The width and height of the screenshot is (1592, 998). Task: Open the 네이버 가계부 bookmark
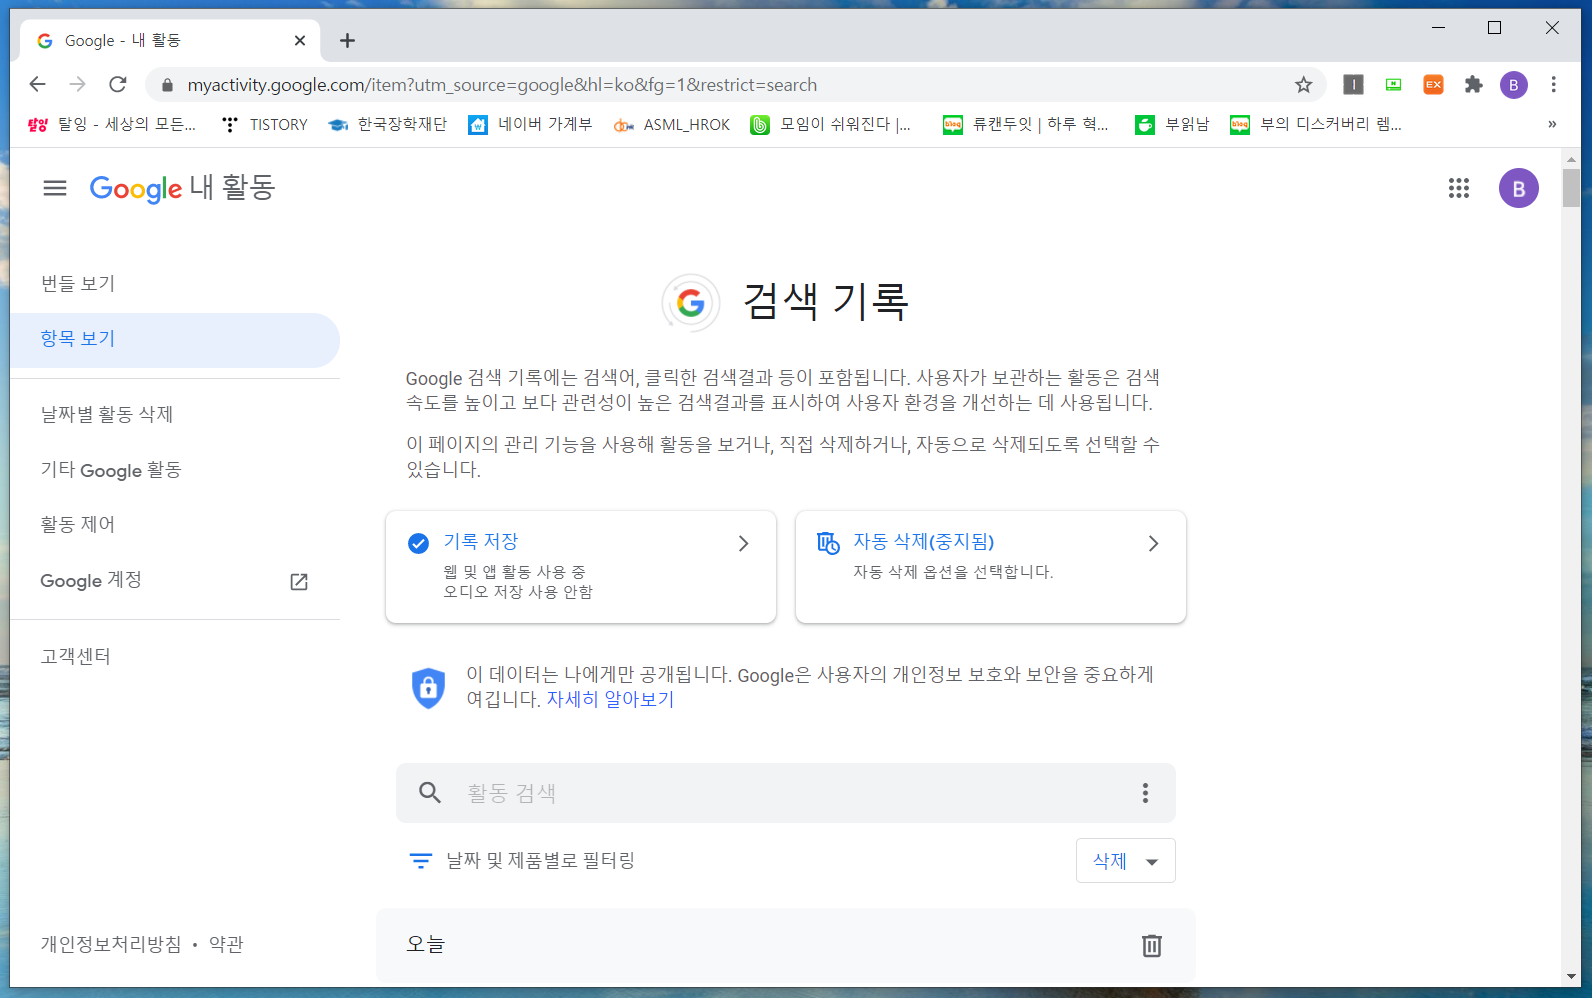tap(530, 124)
